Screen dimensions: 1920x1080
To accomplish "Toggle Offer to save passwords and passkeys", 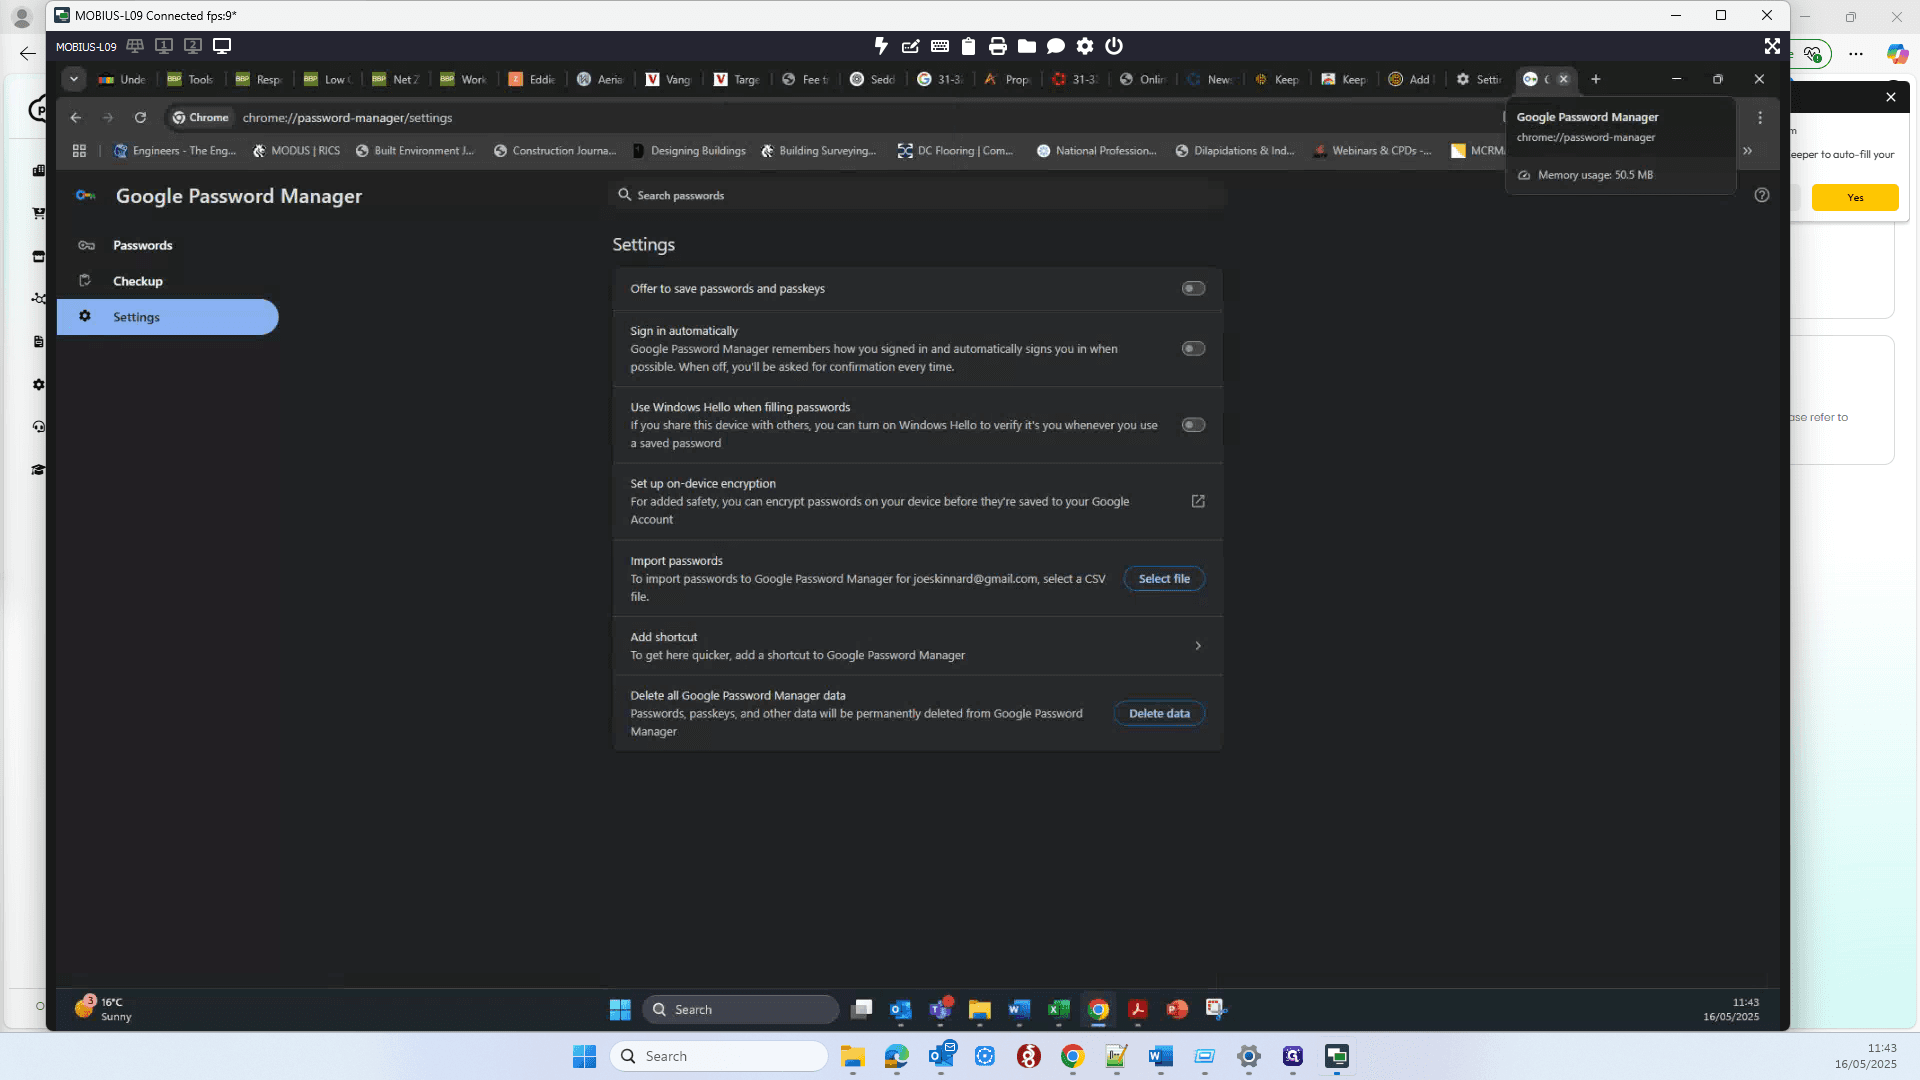I will pyautogui.click(x=1193, y=289).
